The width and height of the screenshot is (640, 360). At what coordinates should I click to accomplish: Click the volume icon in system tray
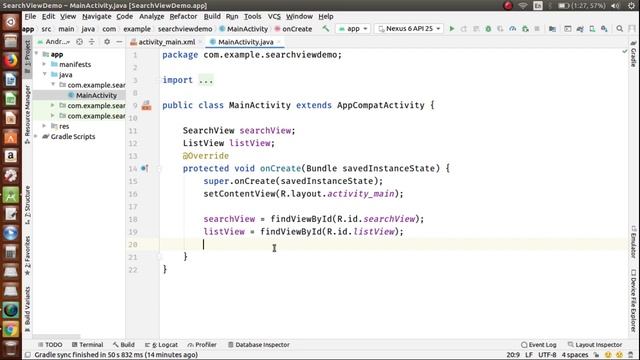pyautogui.click(x=616, y=6)
